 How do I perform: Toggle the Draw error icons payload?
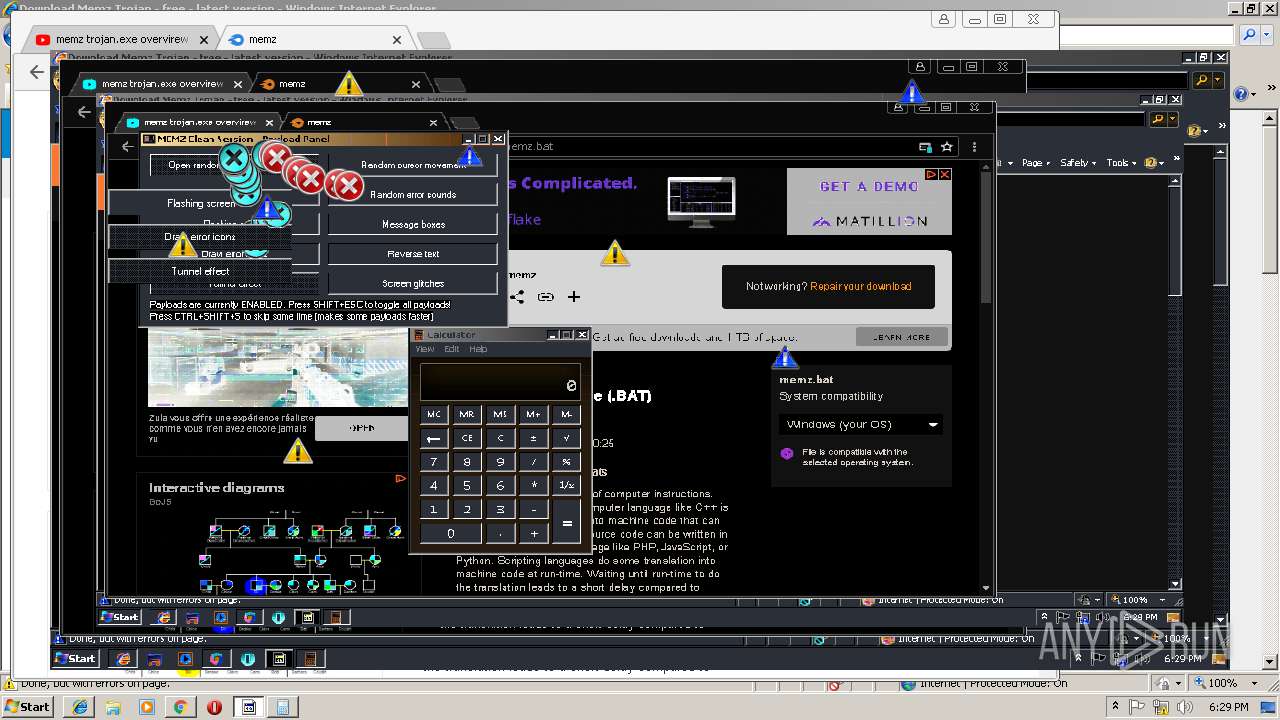(200, 237)
